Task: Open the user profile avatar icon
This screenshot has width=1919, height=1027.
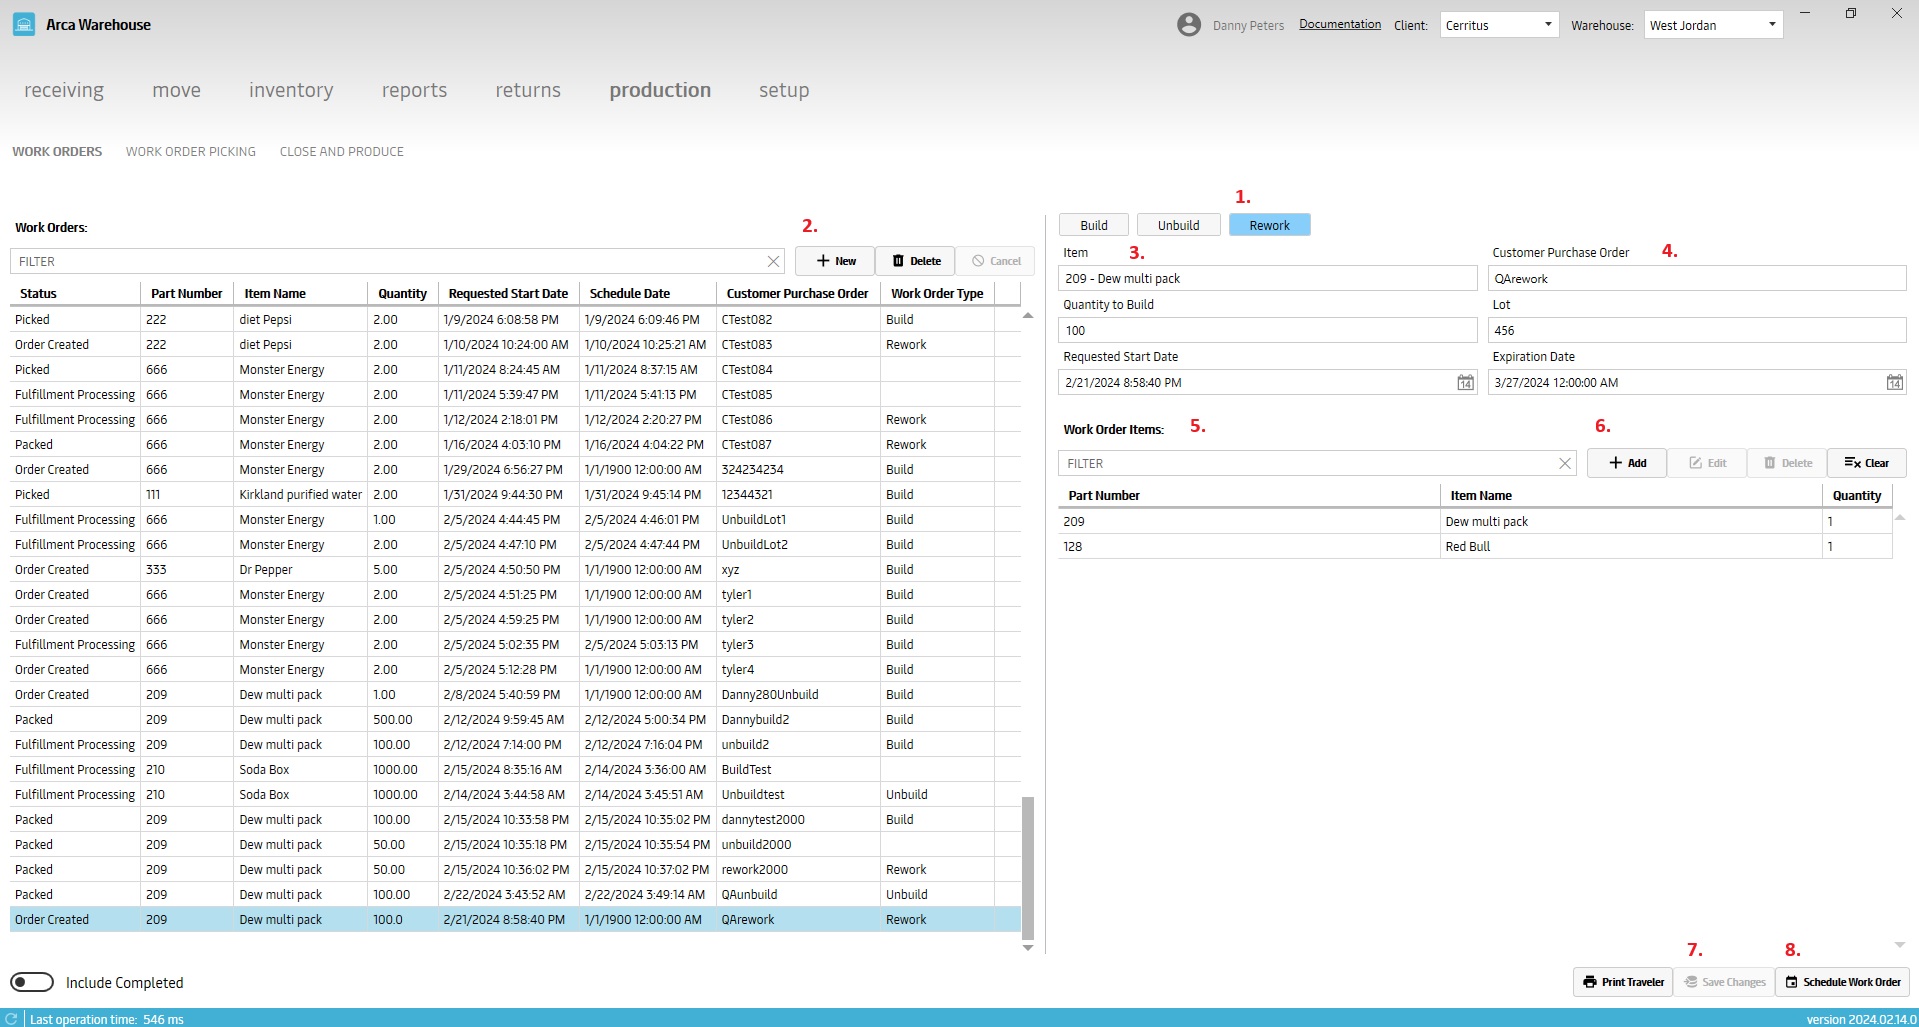Action: (x=1188, y=25)
